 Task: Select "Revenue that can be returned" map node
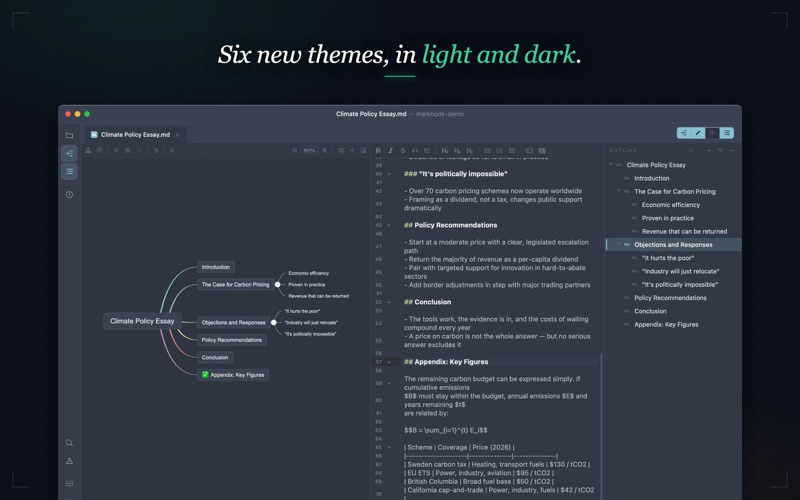pyautogui.click(x=318, y=296)
